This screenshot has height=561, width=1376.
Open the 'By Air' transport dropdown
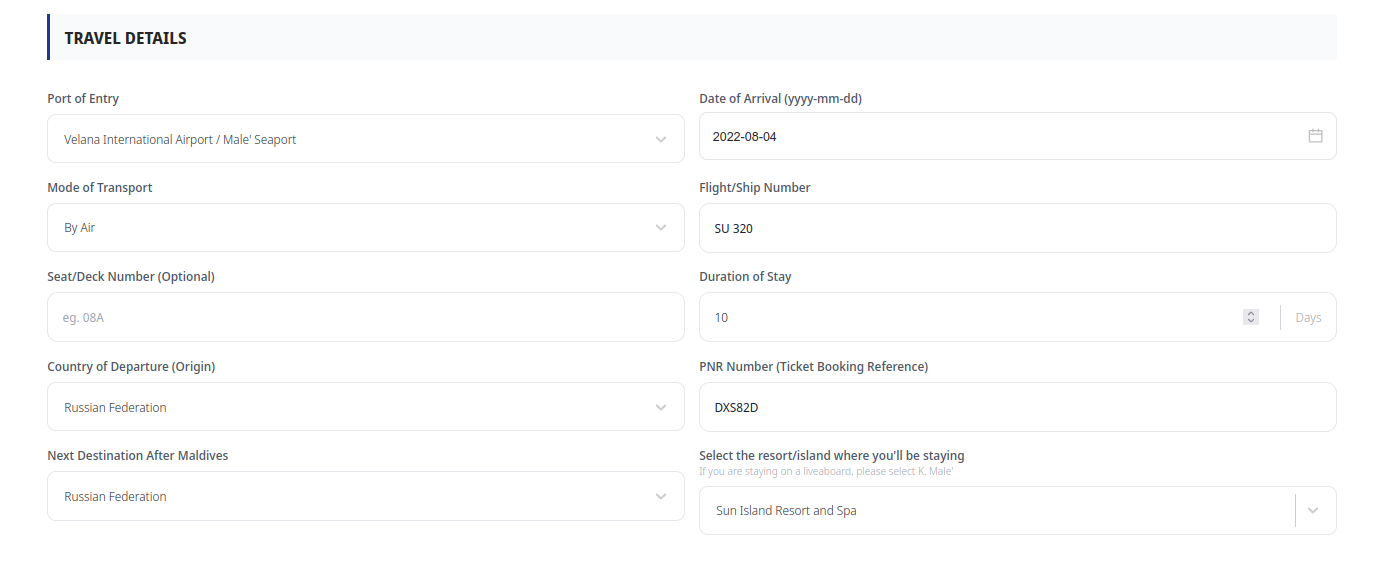tap(80, 228)
